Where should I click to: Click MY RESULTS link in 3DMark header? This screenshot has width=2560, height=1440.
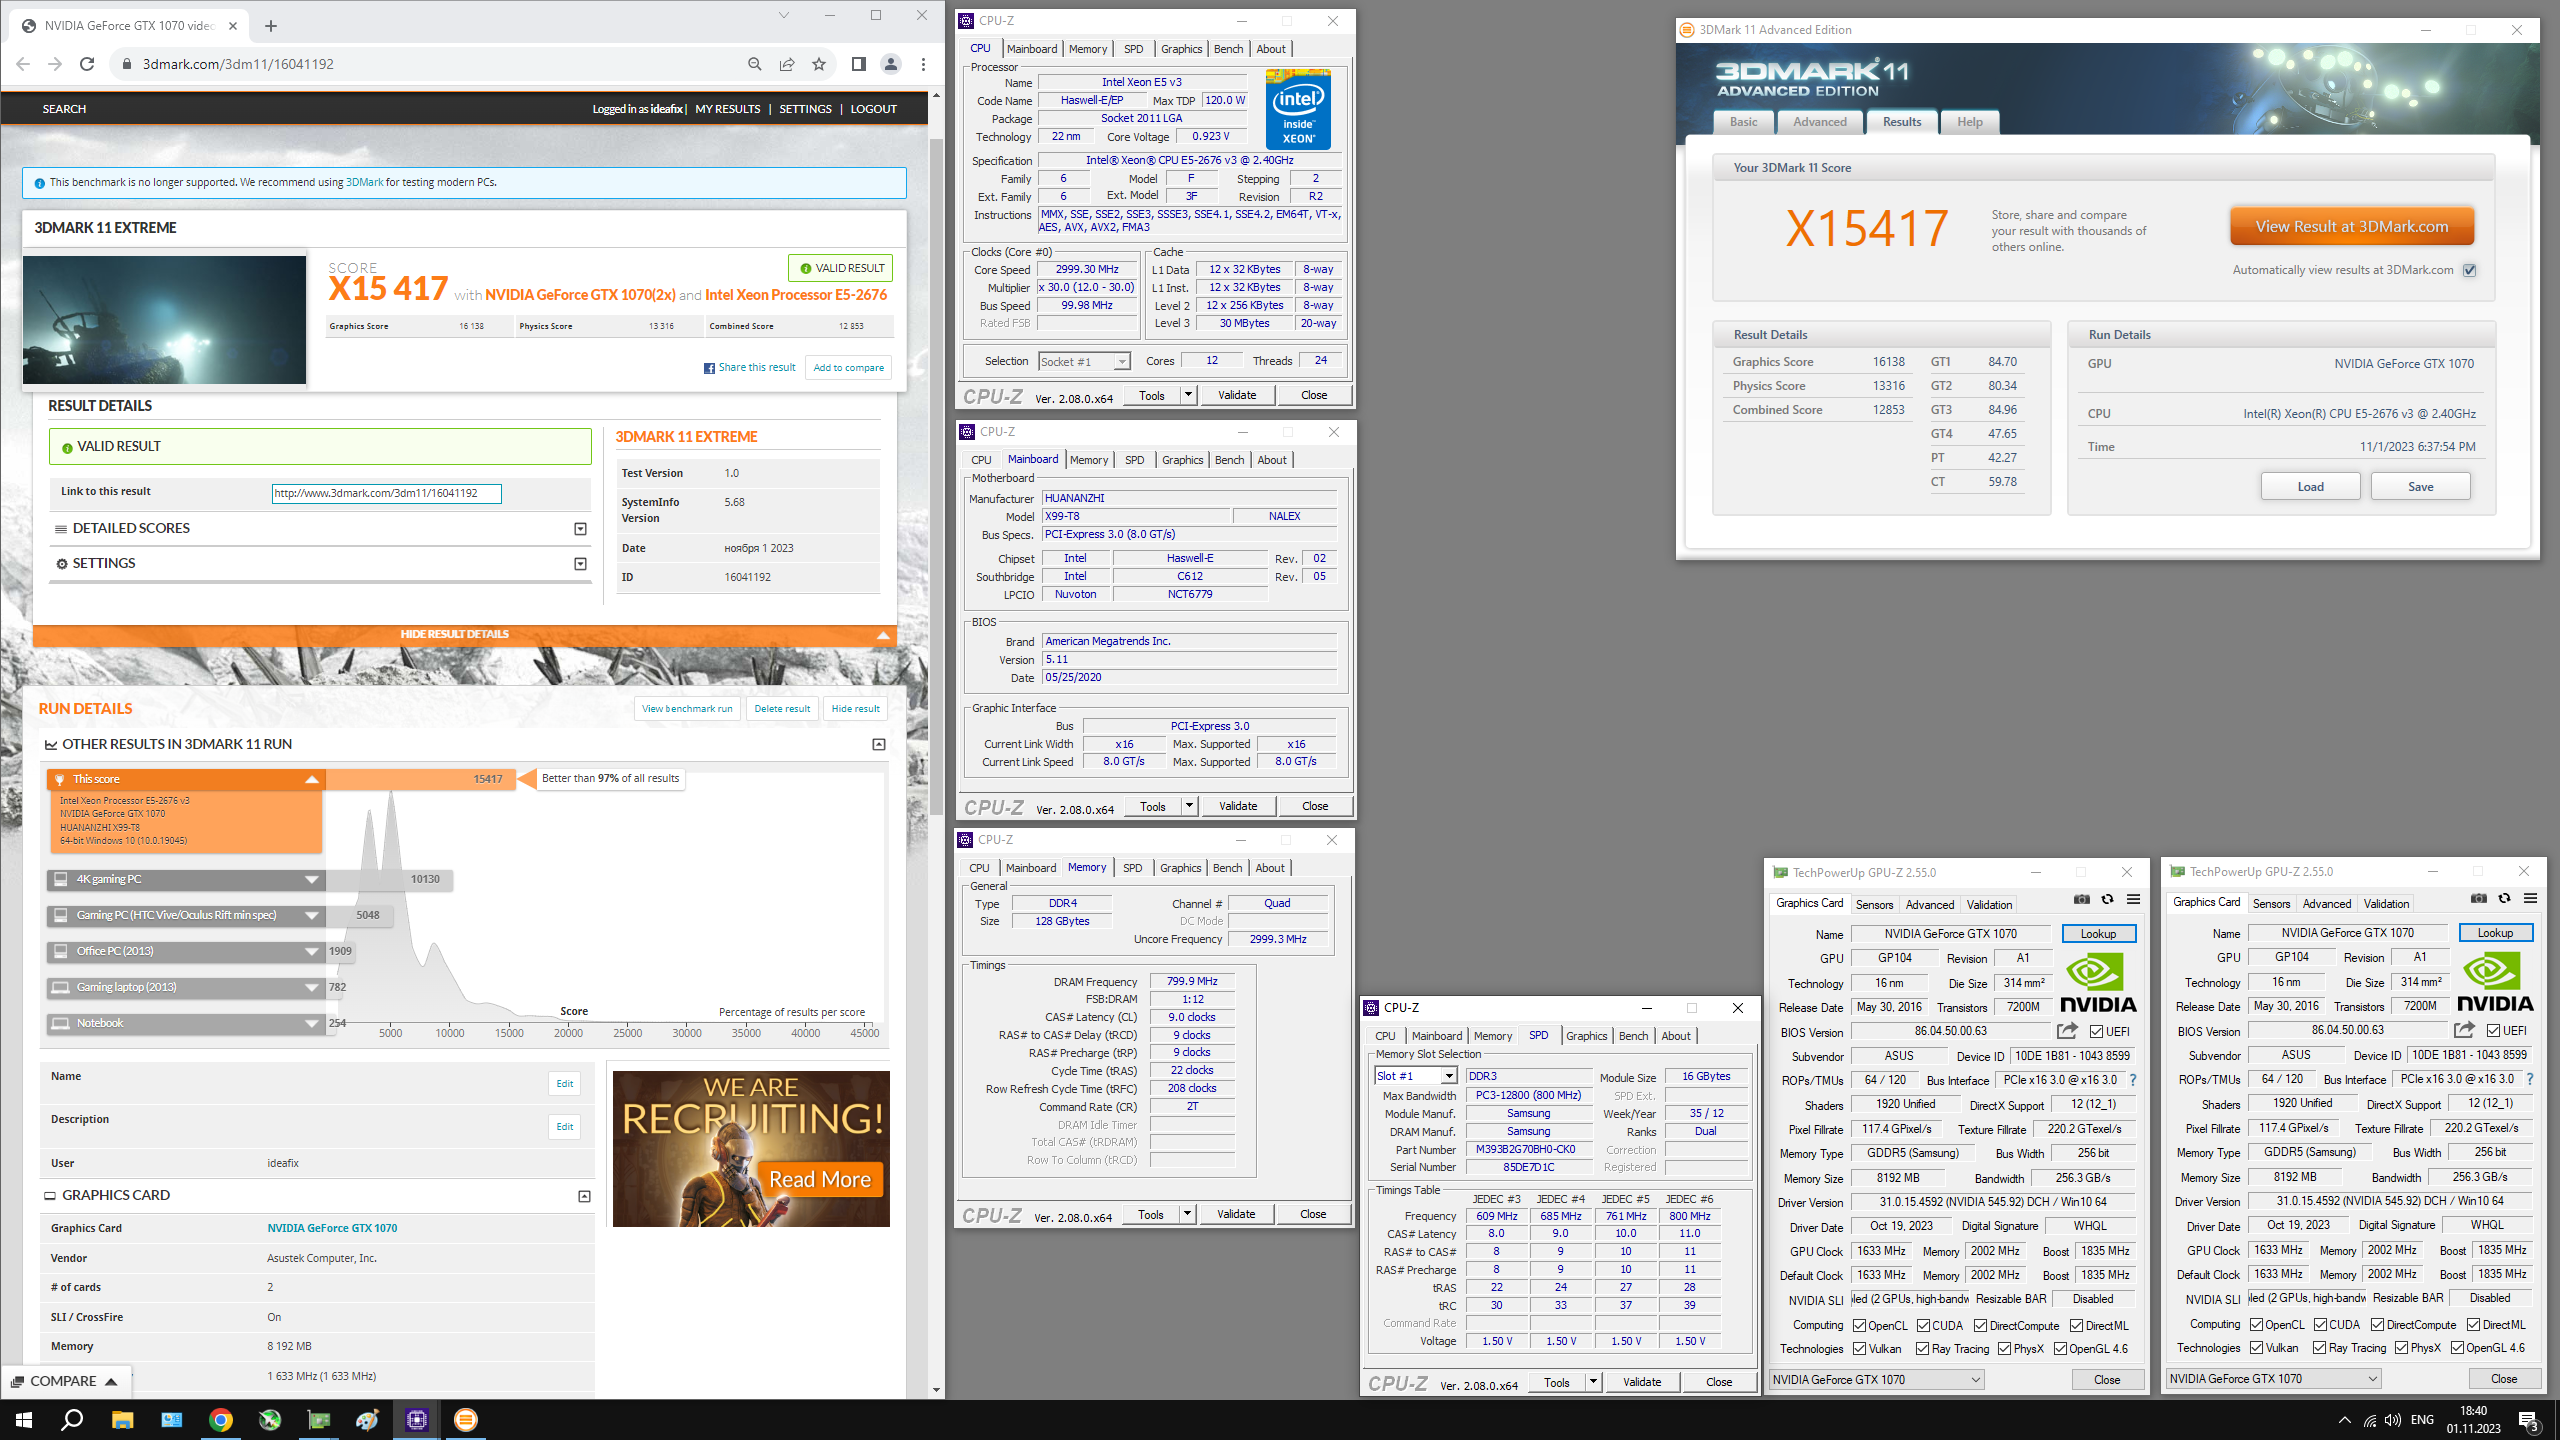[x=727, y=109]
